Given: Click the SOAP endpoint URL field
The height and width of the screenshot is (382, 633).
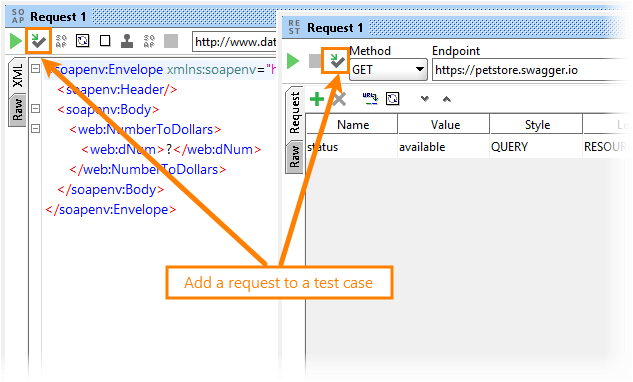Looking at the screenshot, I should [235, 42].
